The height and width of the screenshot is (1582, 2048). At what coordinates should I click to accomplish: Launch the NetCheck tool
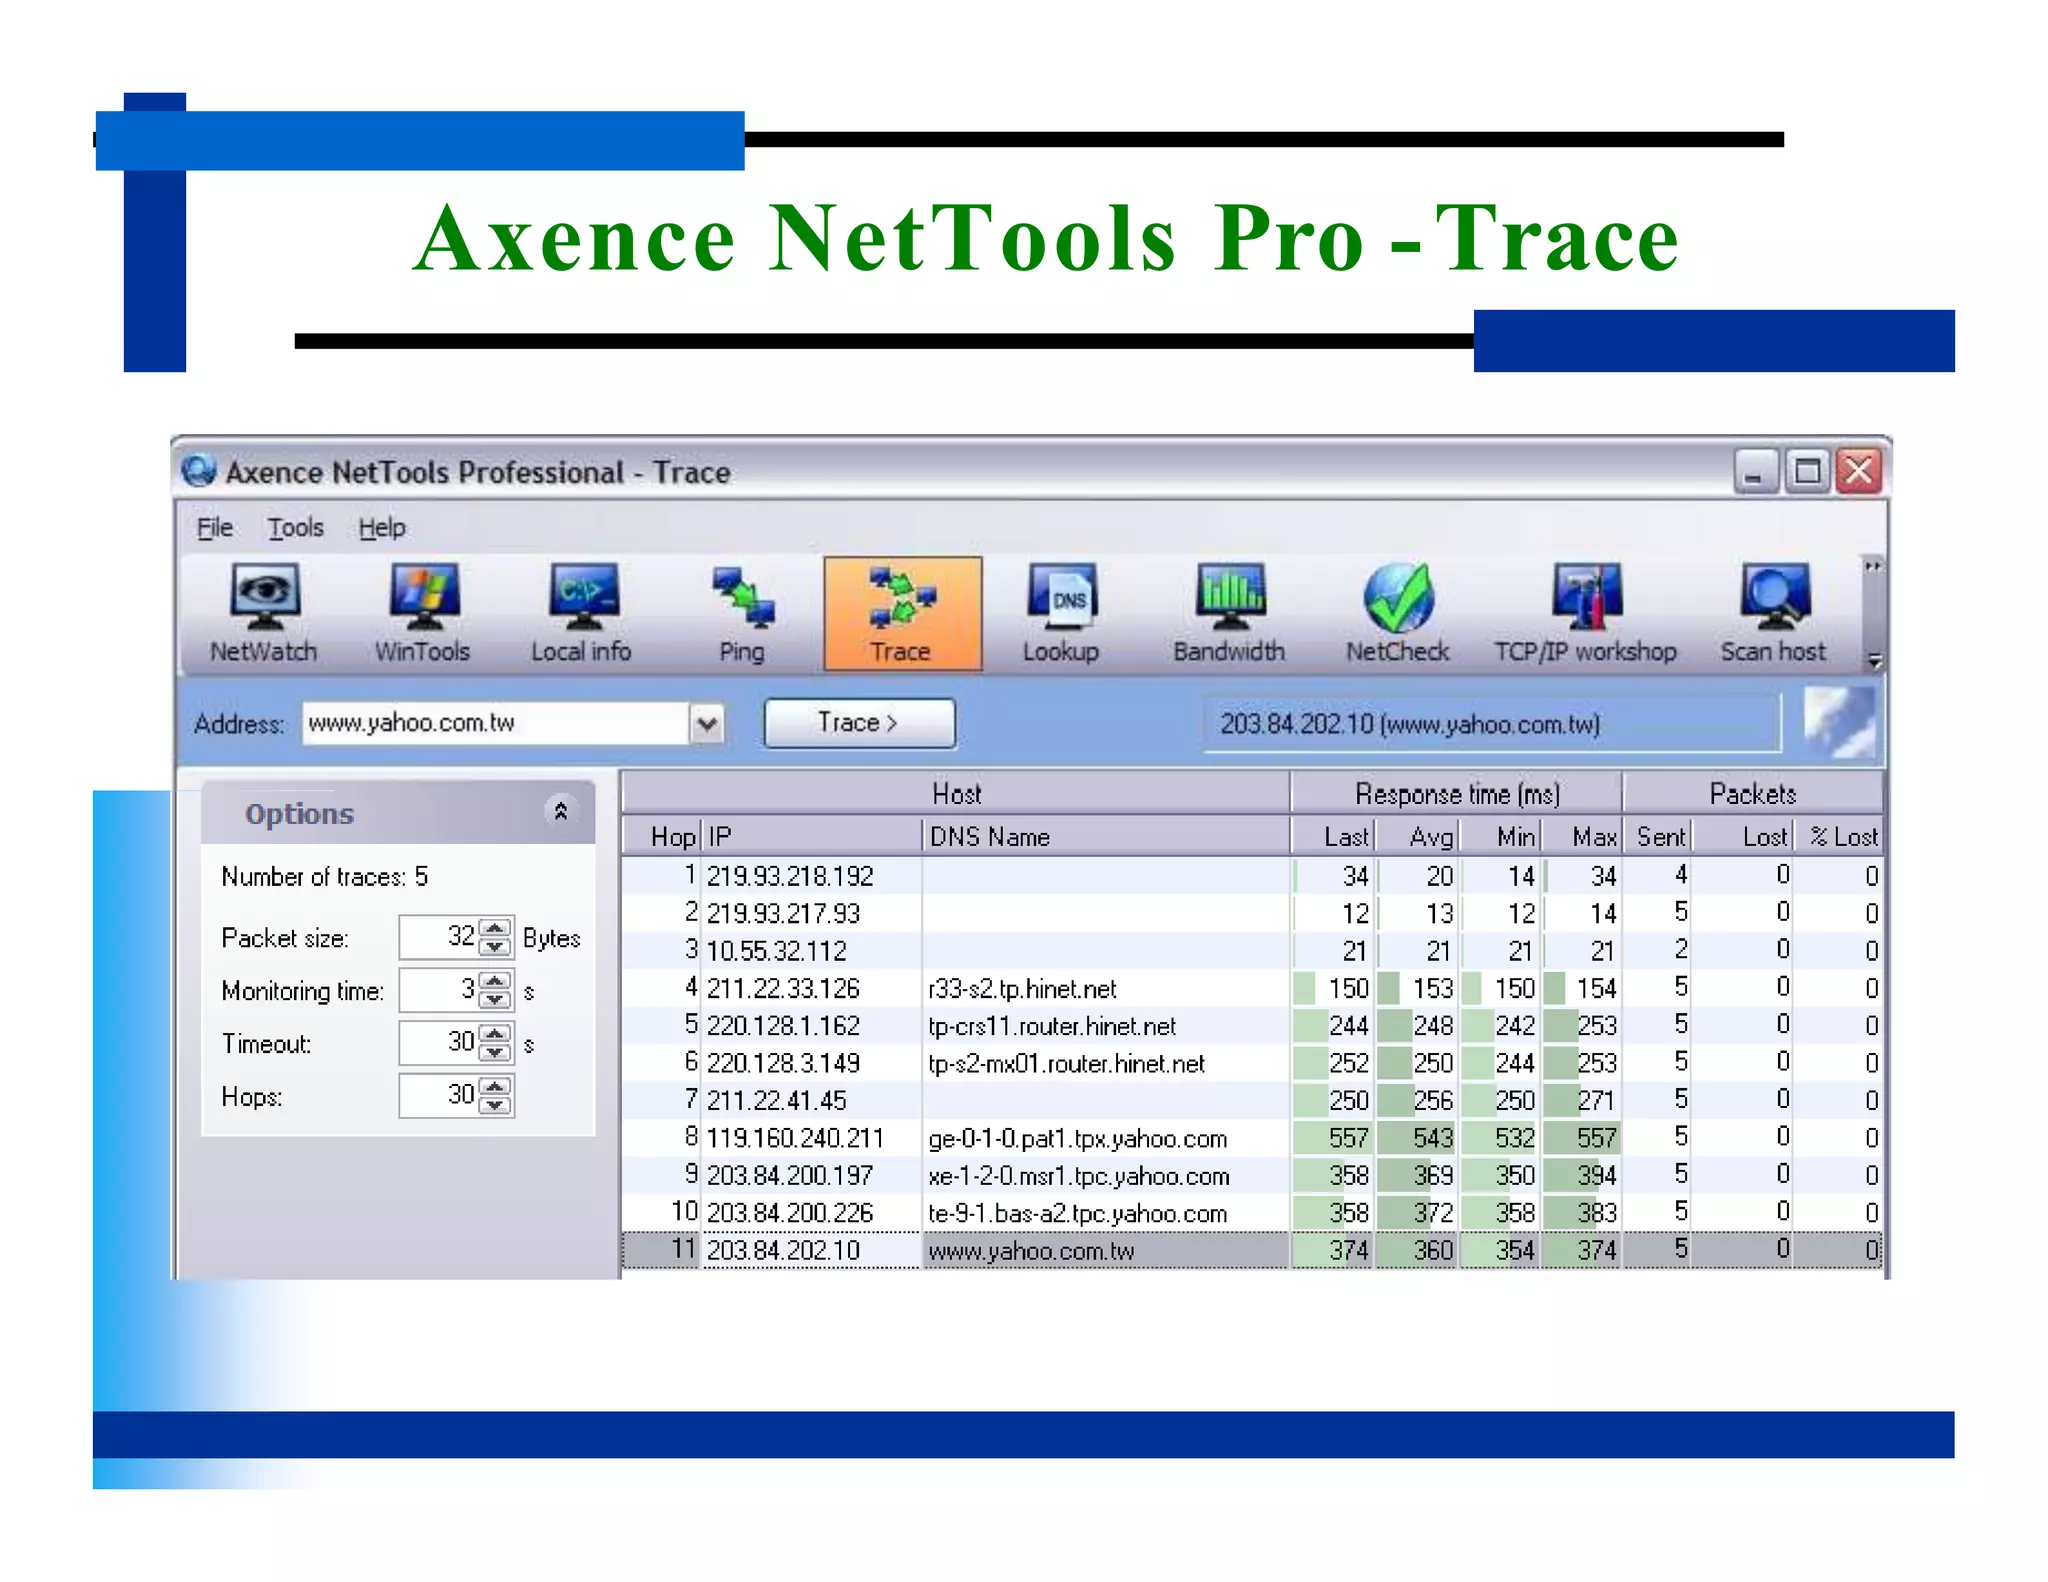(1397, 614)
